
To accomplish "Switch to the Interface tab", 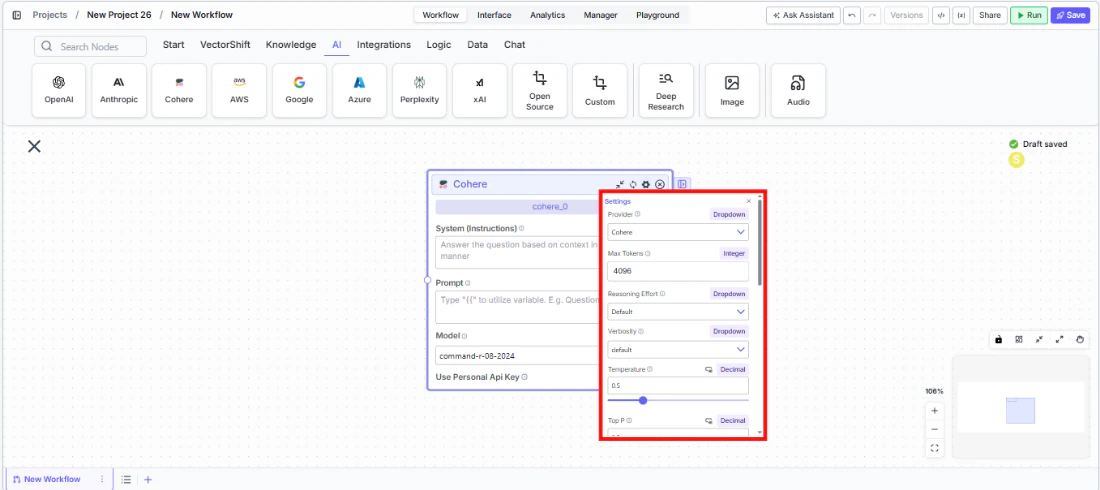I will click(x=494, y=15).
